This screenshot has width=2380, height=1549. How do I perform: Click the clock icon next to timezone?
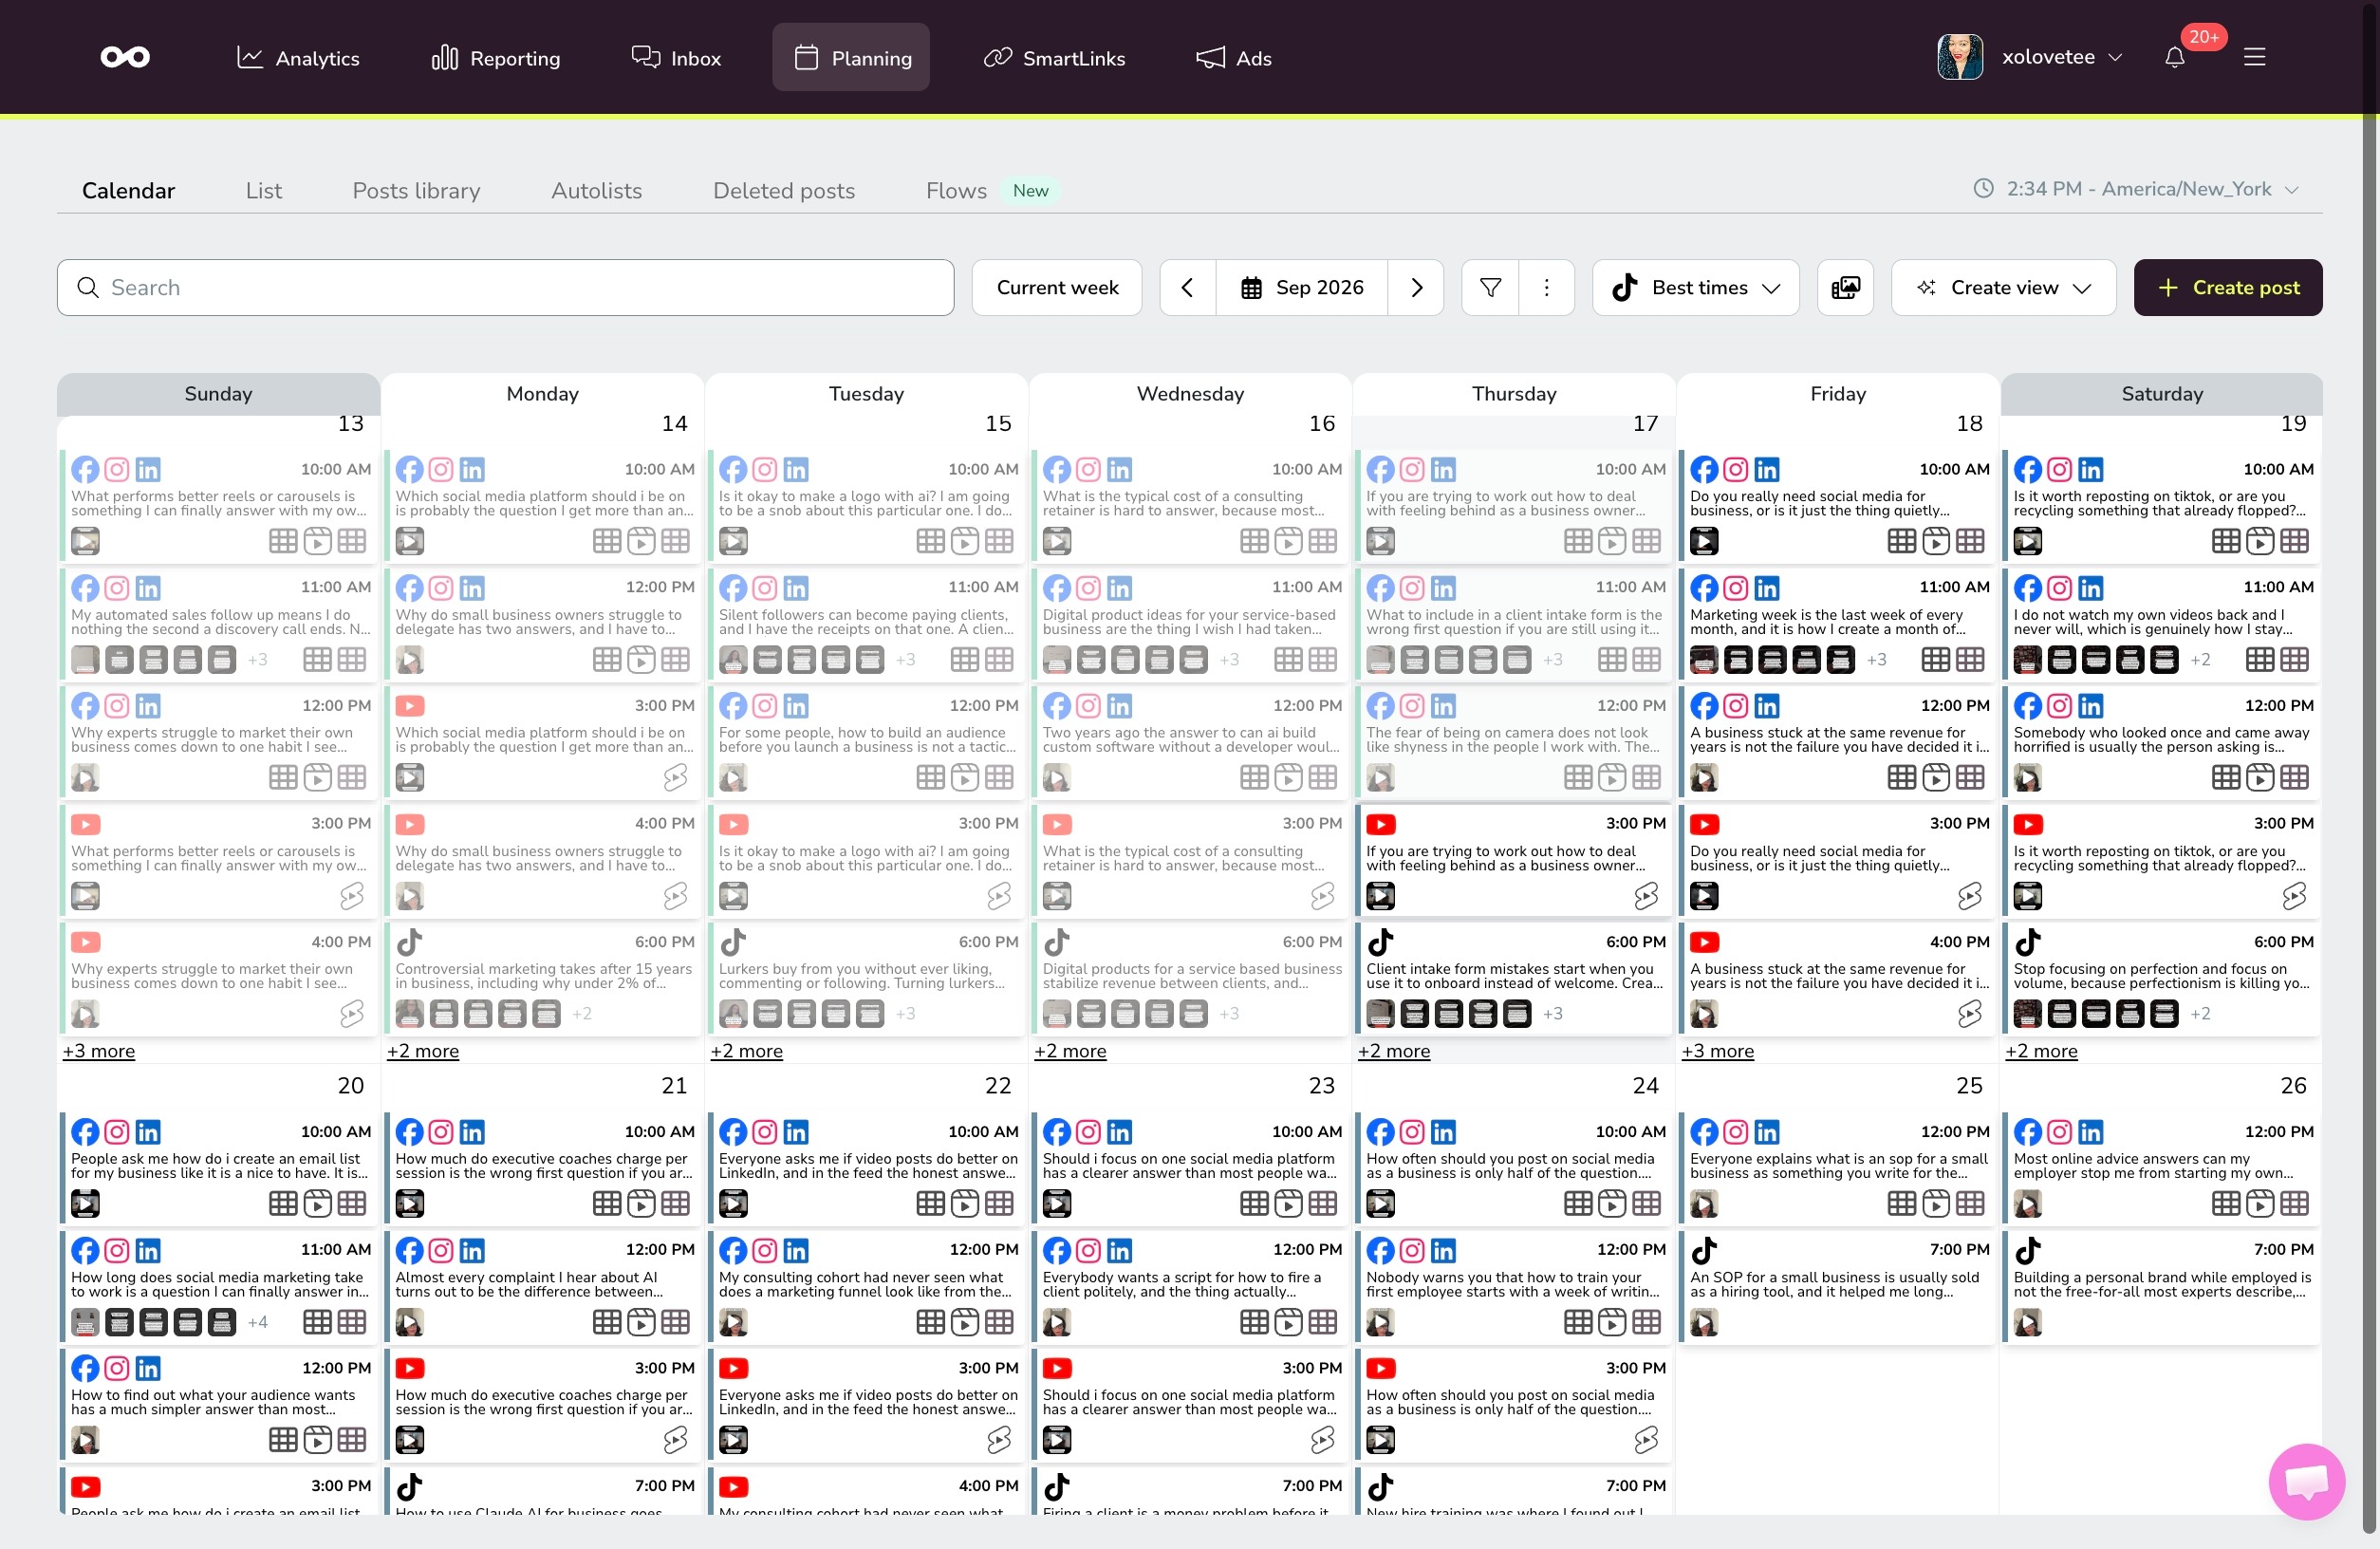point(1983,188)
